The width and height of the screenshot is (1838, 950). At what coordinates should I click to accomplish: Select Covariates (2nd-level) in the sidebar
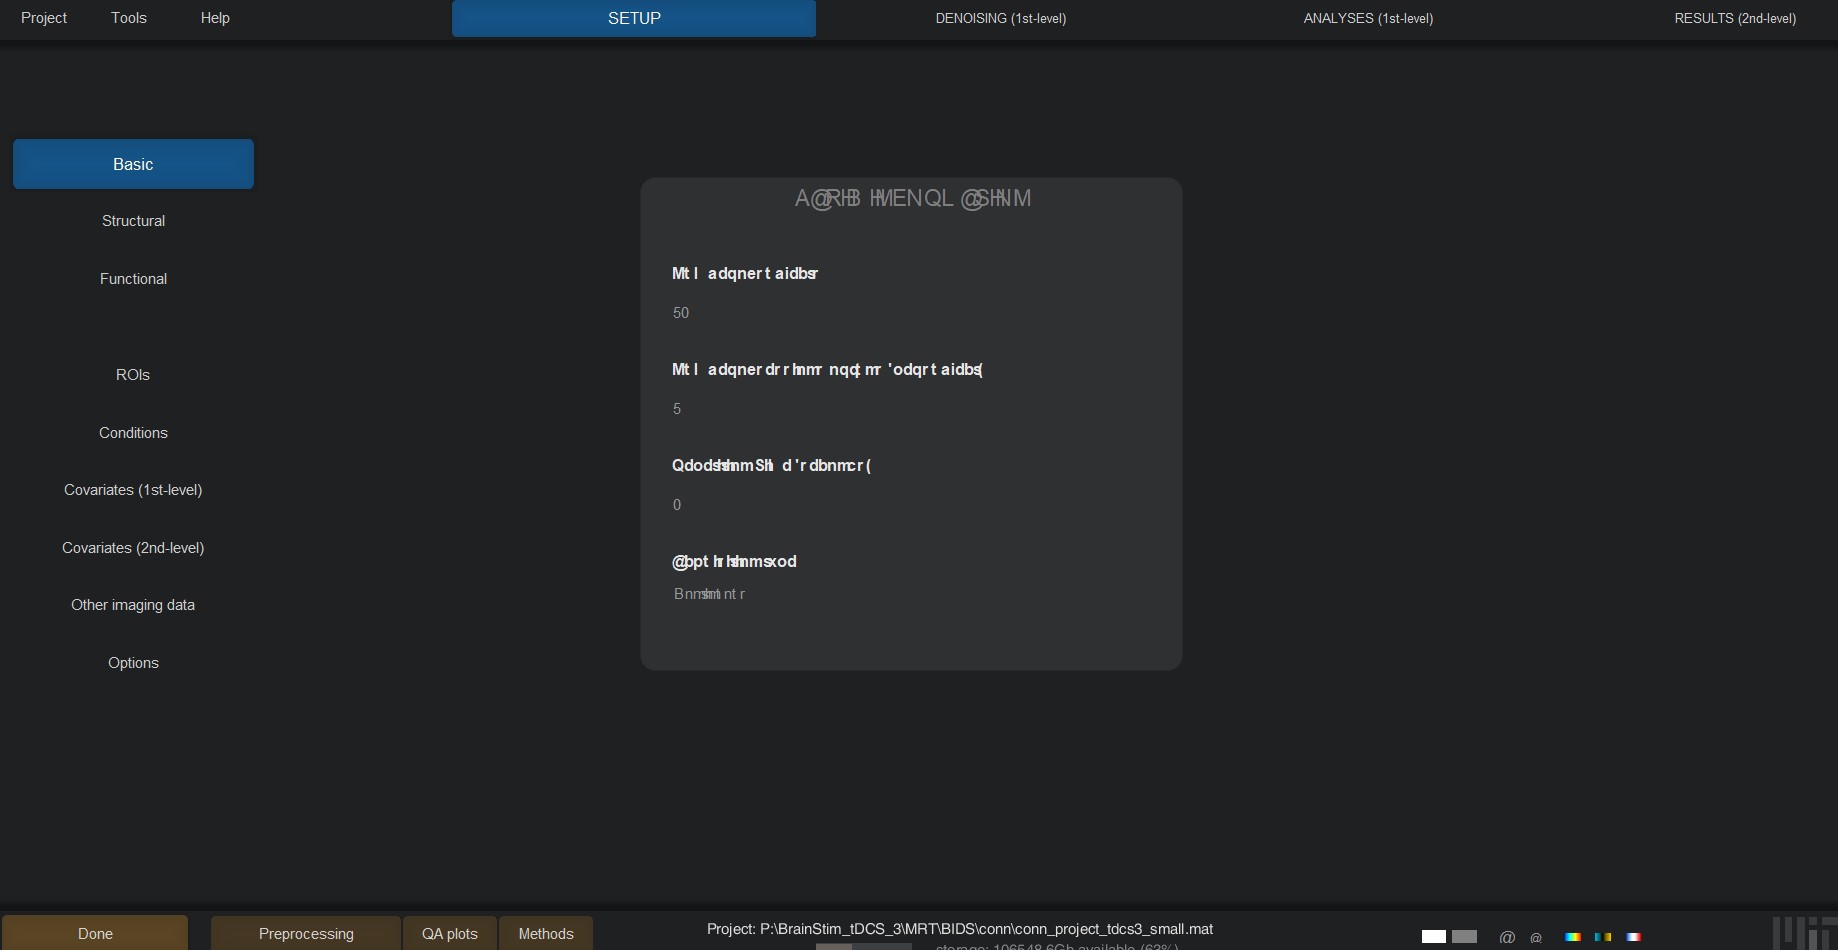pos(133,548)
